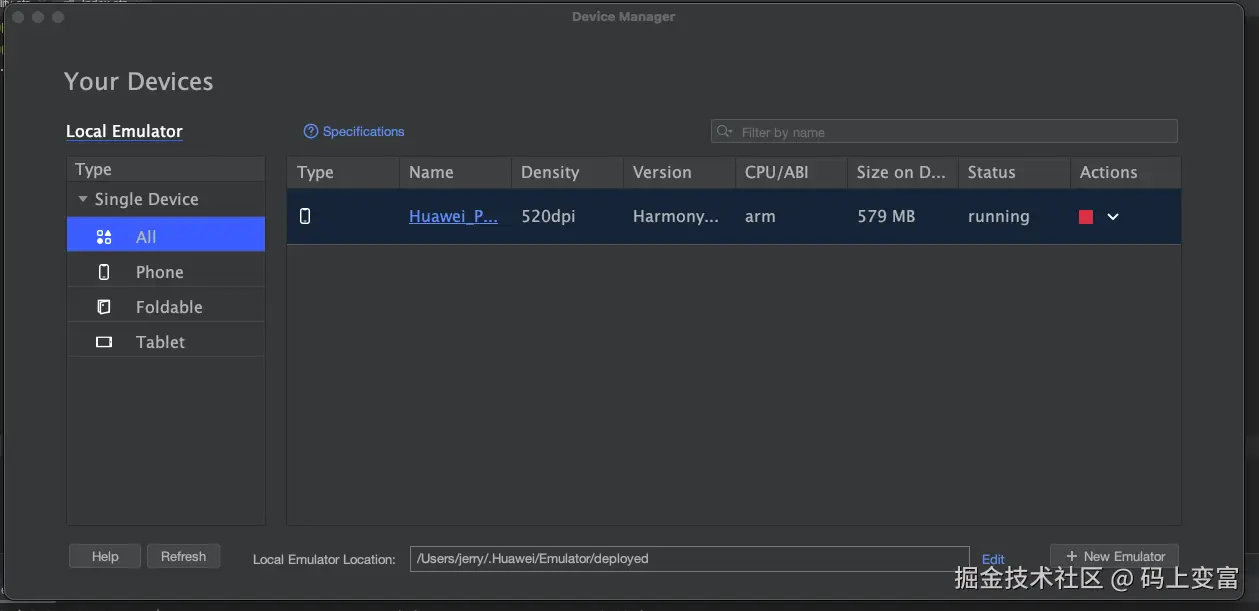The width and height of the screenshot is (1259, 611).
Task: Click the All category grid icon
Action: click(104, 237)
